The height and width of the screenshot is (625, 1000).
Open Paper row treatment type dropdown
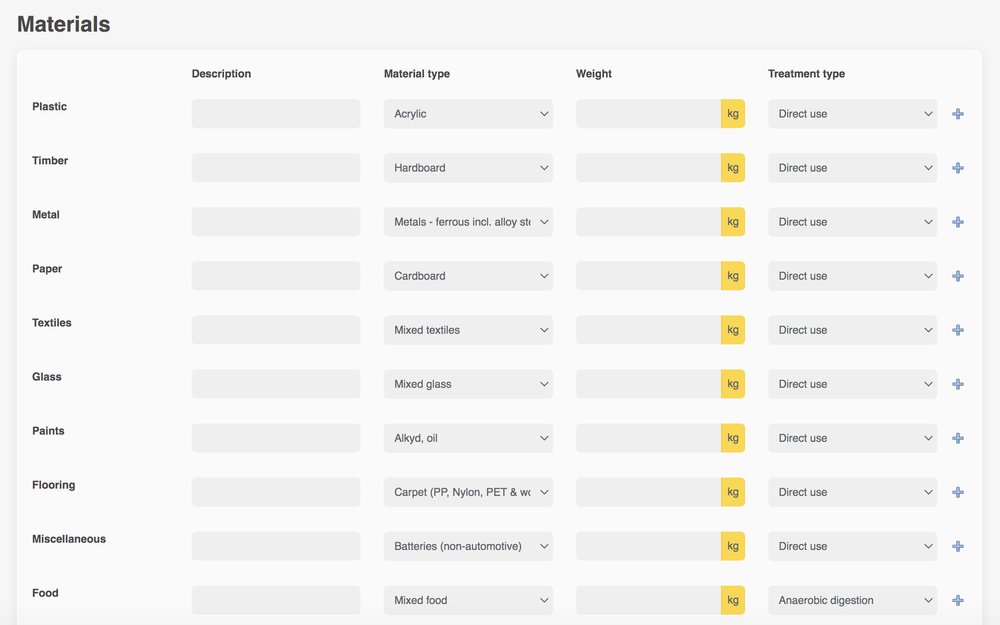853,276
